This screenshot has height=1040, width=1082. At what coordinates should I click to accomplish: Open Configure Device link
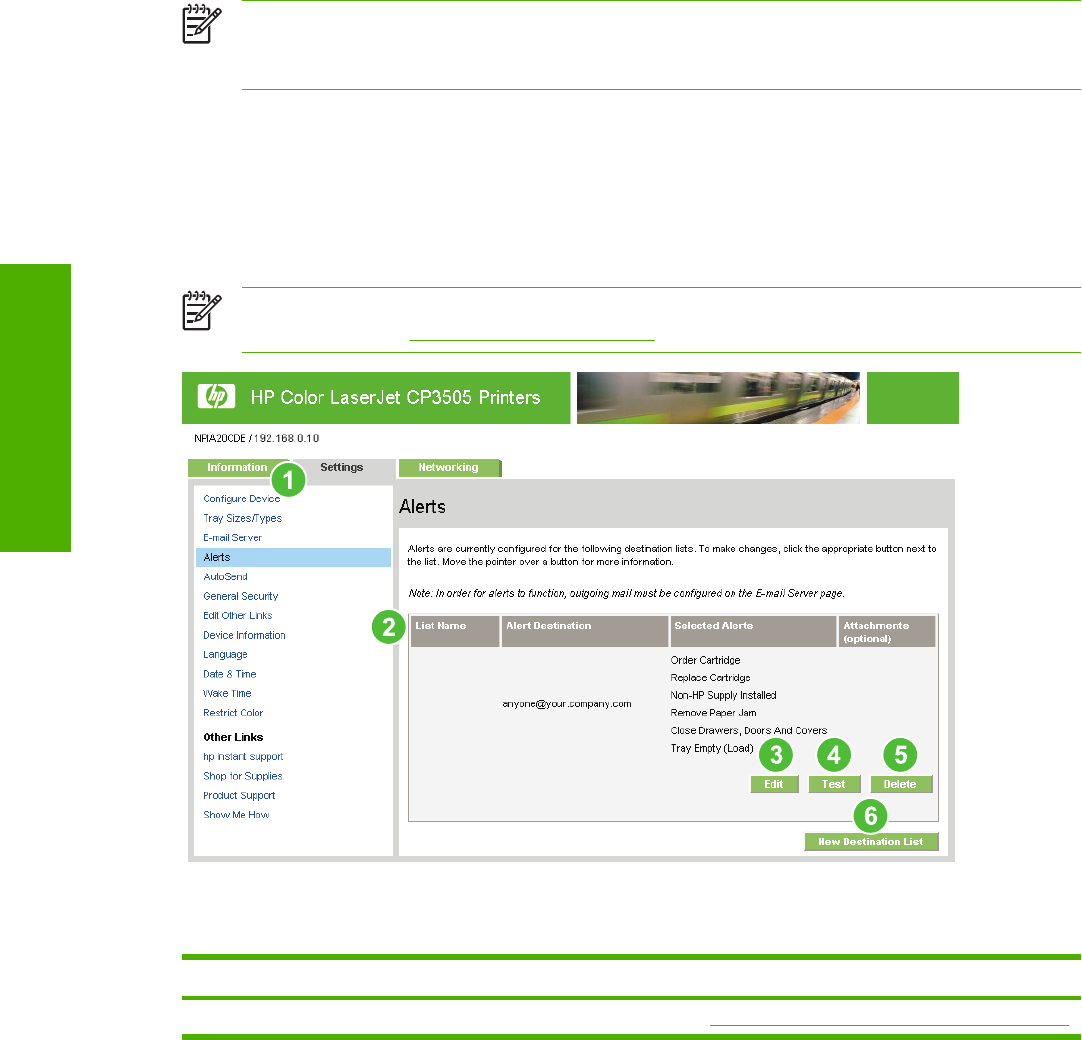pyautogui.click(x=242, y=499)
